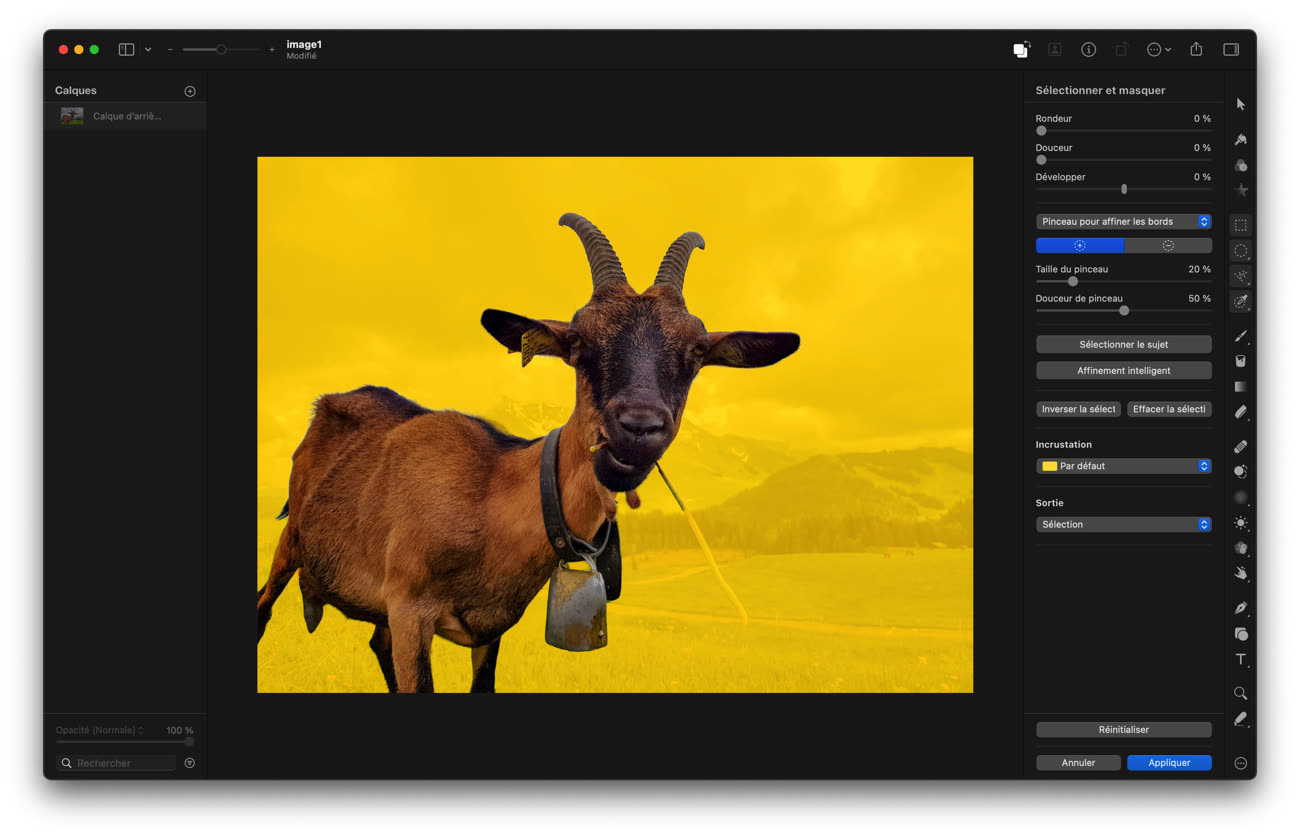Select the Zoom magnifier tool
This screenshot has height=837, width=1300.
click(1240, 693)
